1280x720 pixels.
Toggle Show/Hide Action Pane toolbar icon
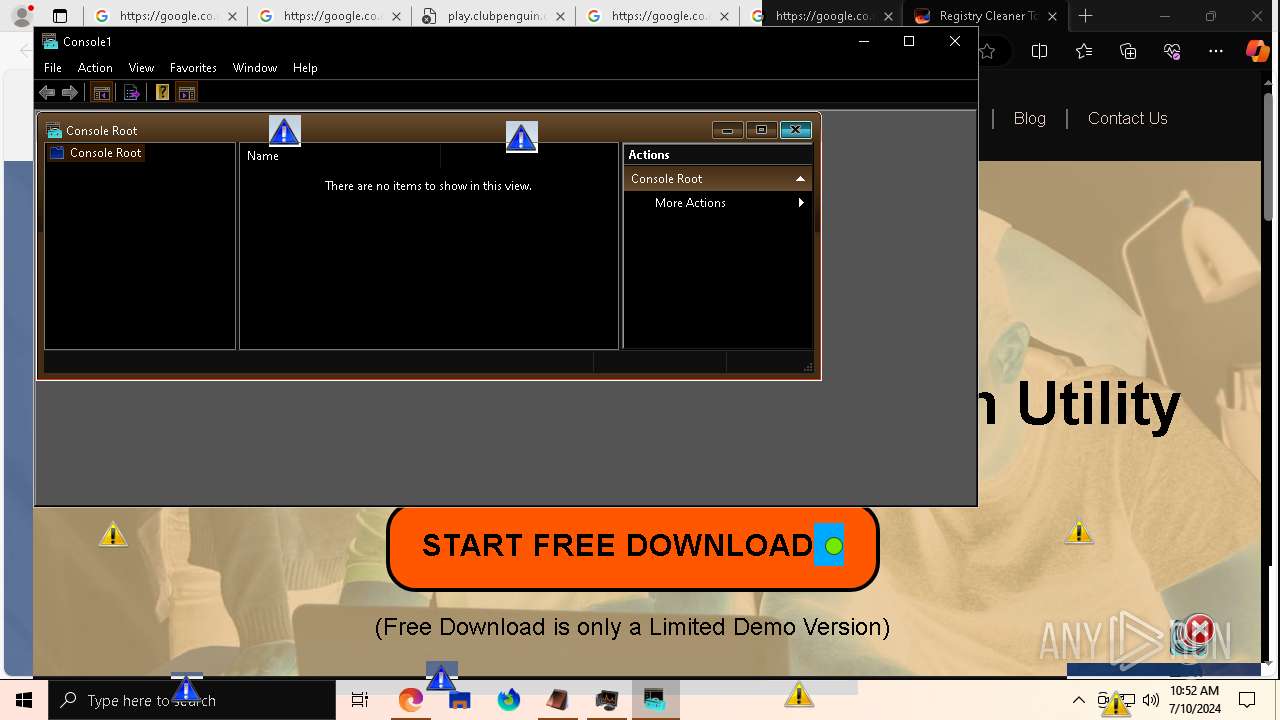tap(186, 93)
